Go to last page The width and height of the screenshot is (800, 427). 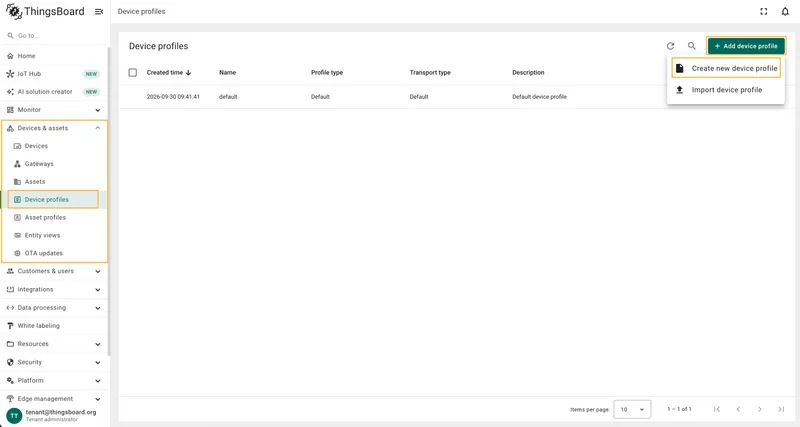(x=781, y=409)
